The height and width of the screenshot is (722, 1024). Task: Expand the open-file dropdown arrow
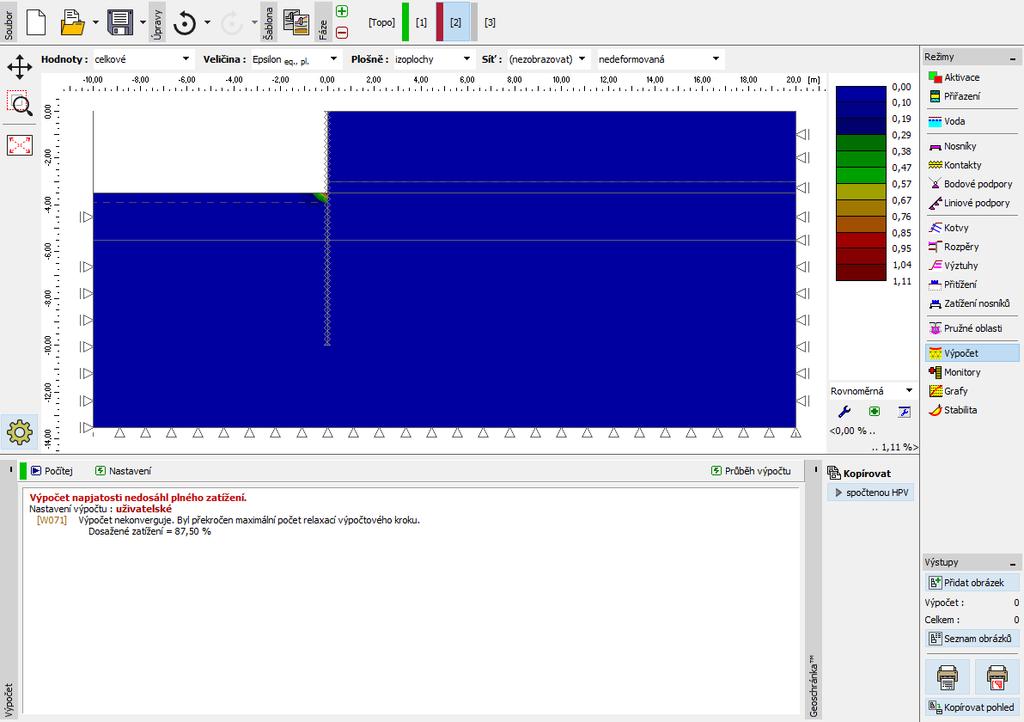click(95, 22)
